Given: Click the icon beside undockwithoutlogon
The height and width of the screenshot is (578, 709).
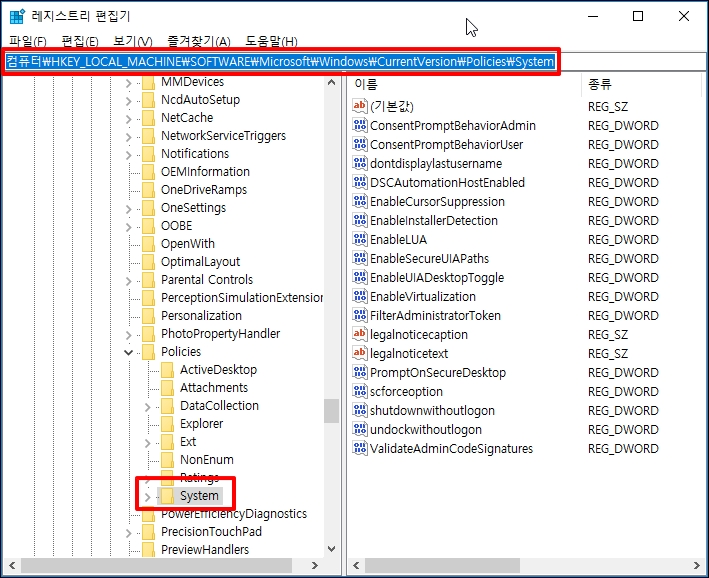Looking at the screenshot, I should click(x=360, y=429).
